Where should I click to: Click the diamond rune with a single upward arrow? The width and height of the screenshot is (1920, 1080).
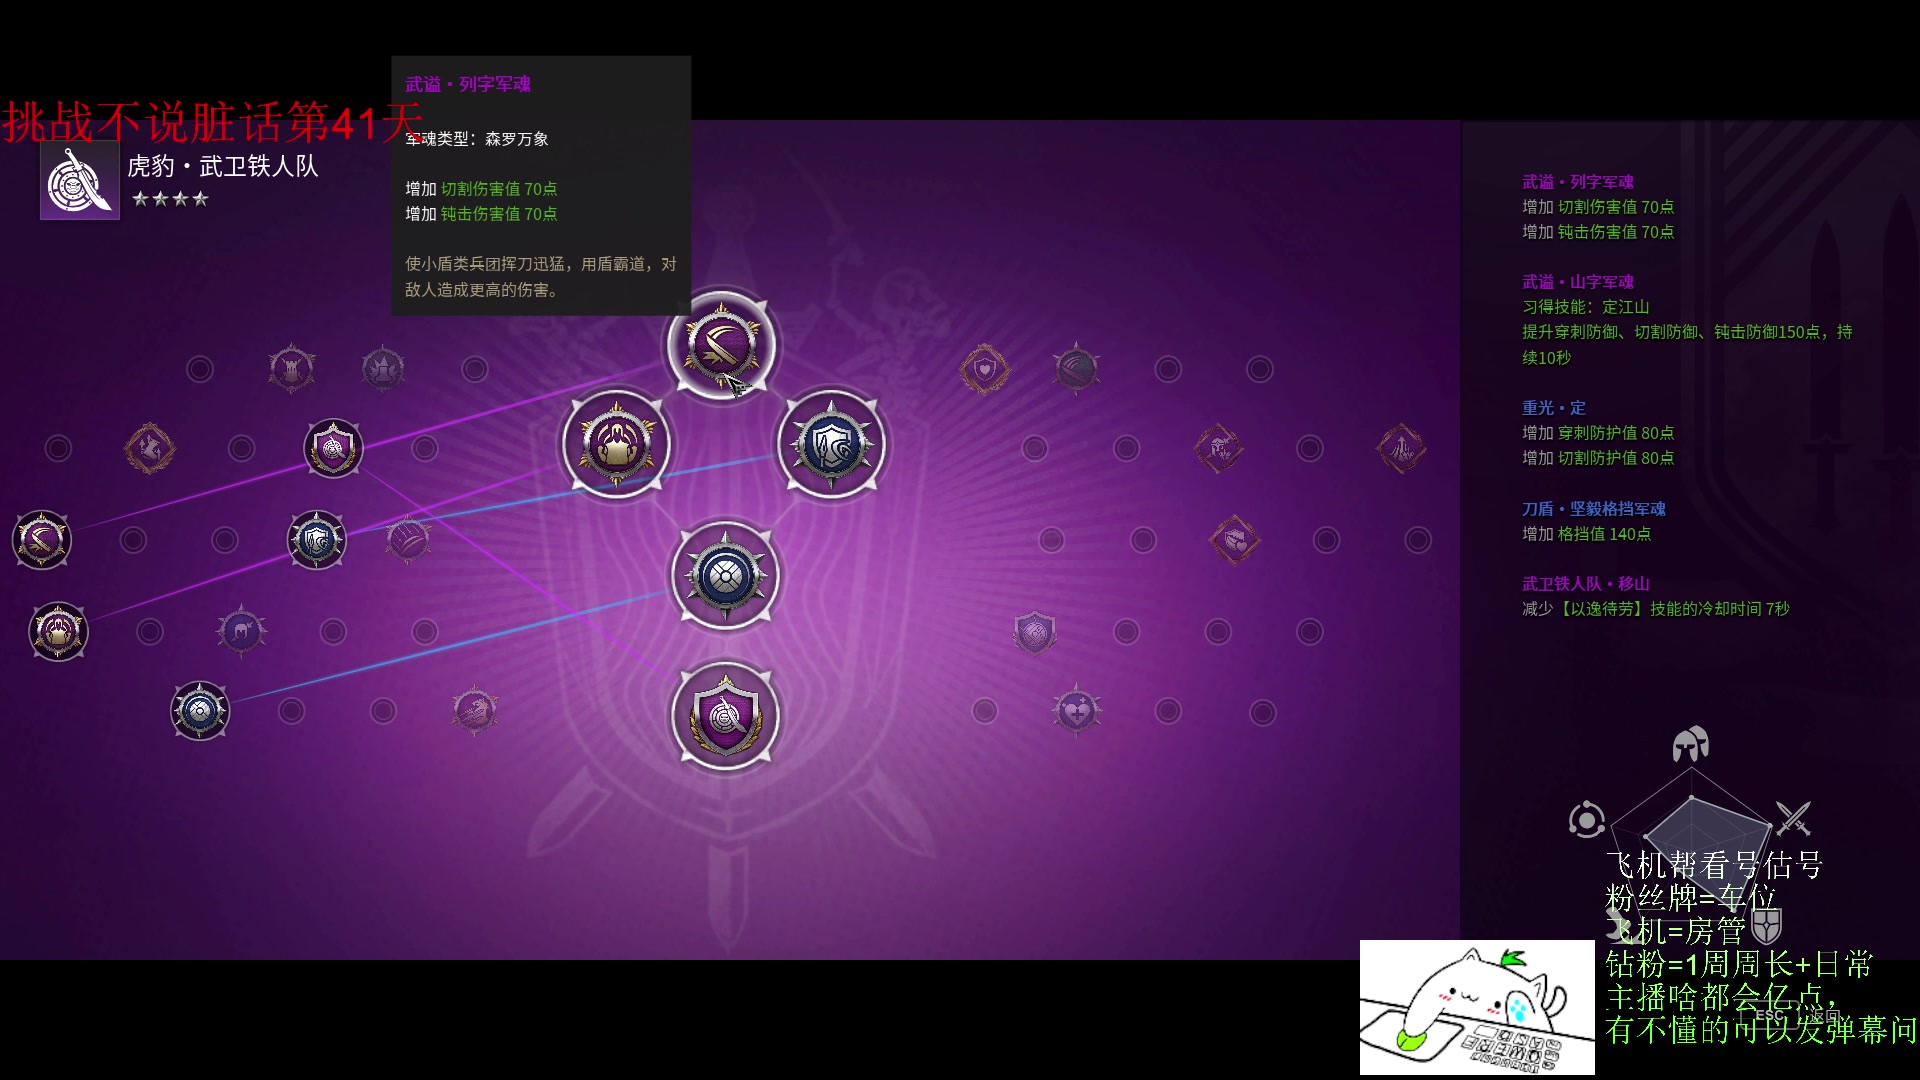pyautogui.click(x=1401, y=449)
